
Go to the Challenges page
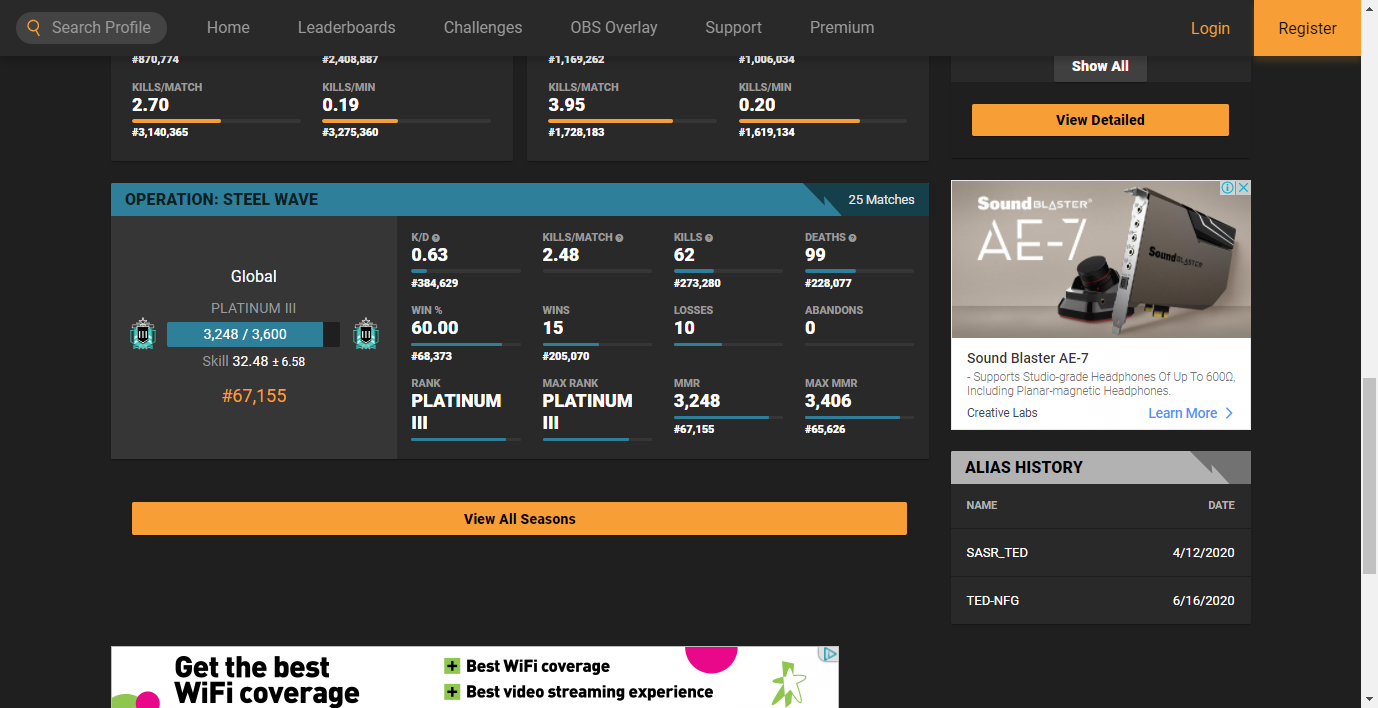click(483, 28)
